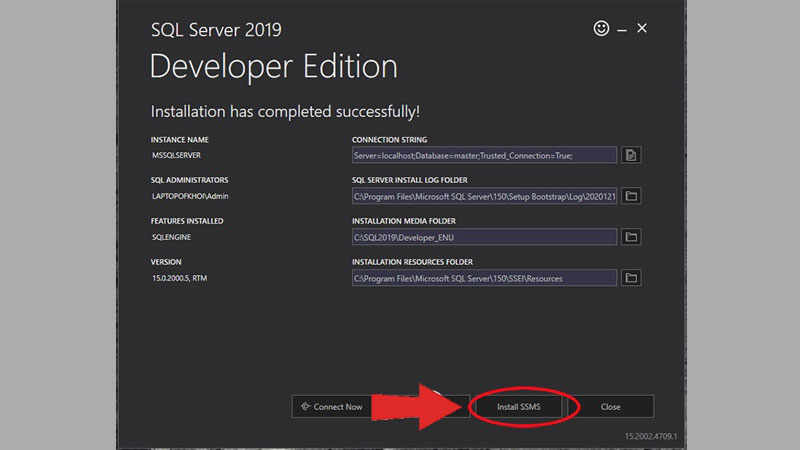Click the 'Installation has completed successfully!' message
This screenshot has width=800, height=450.
tap(285, 112)
